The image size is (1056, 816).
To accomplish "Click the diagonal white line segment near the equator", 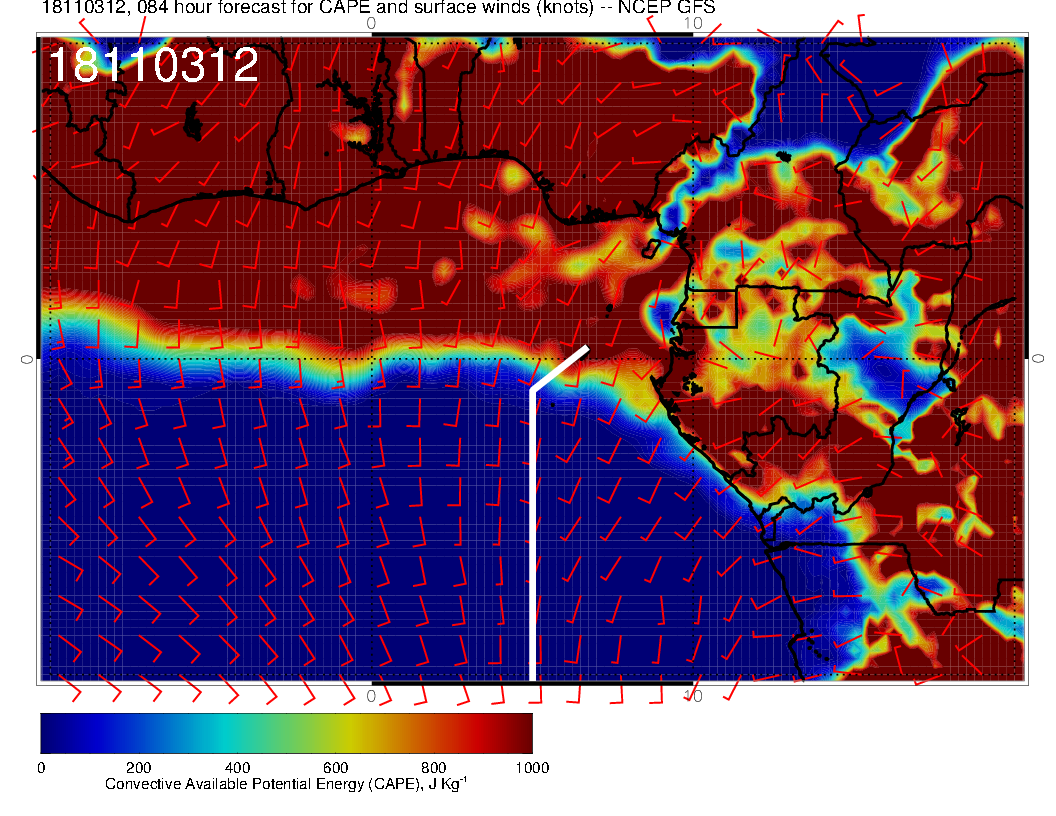I will click(x=560, y=368).
